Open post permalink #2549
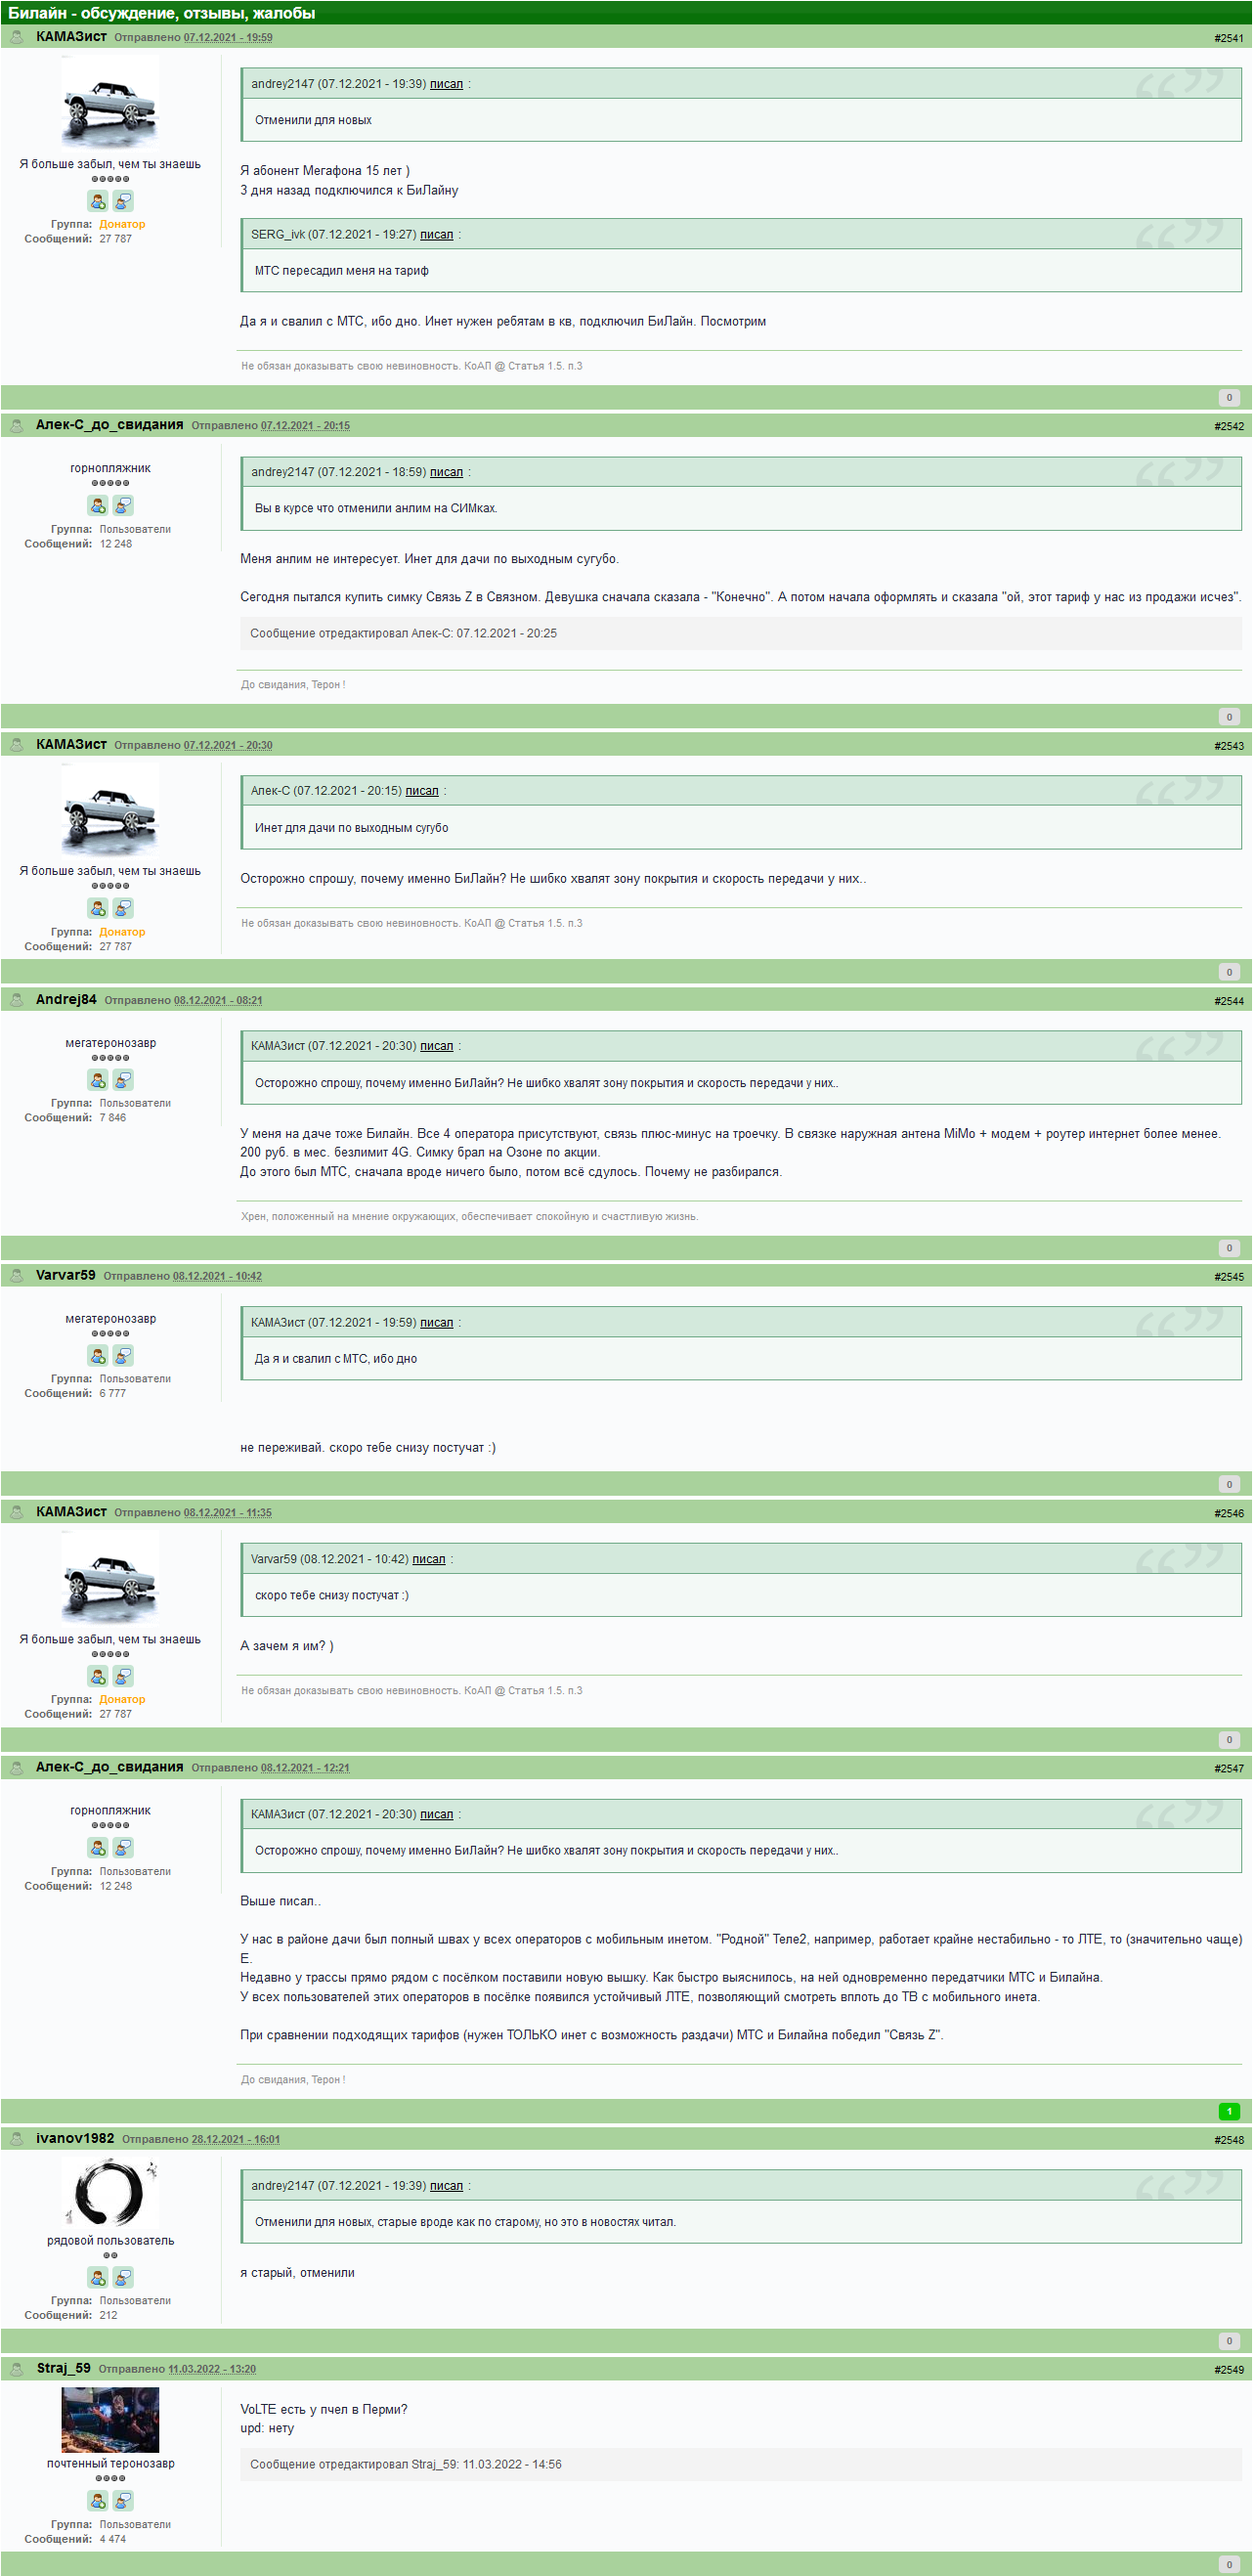 pyautogui.click(x=1229, y=2370)
